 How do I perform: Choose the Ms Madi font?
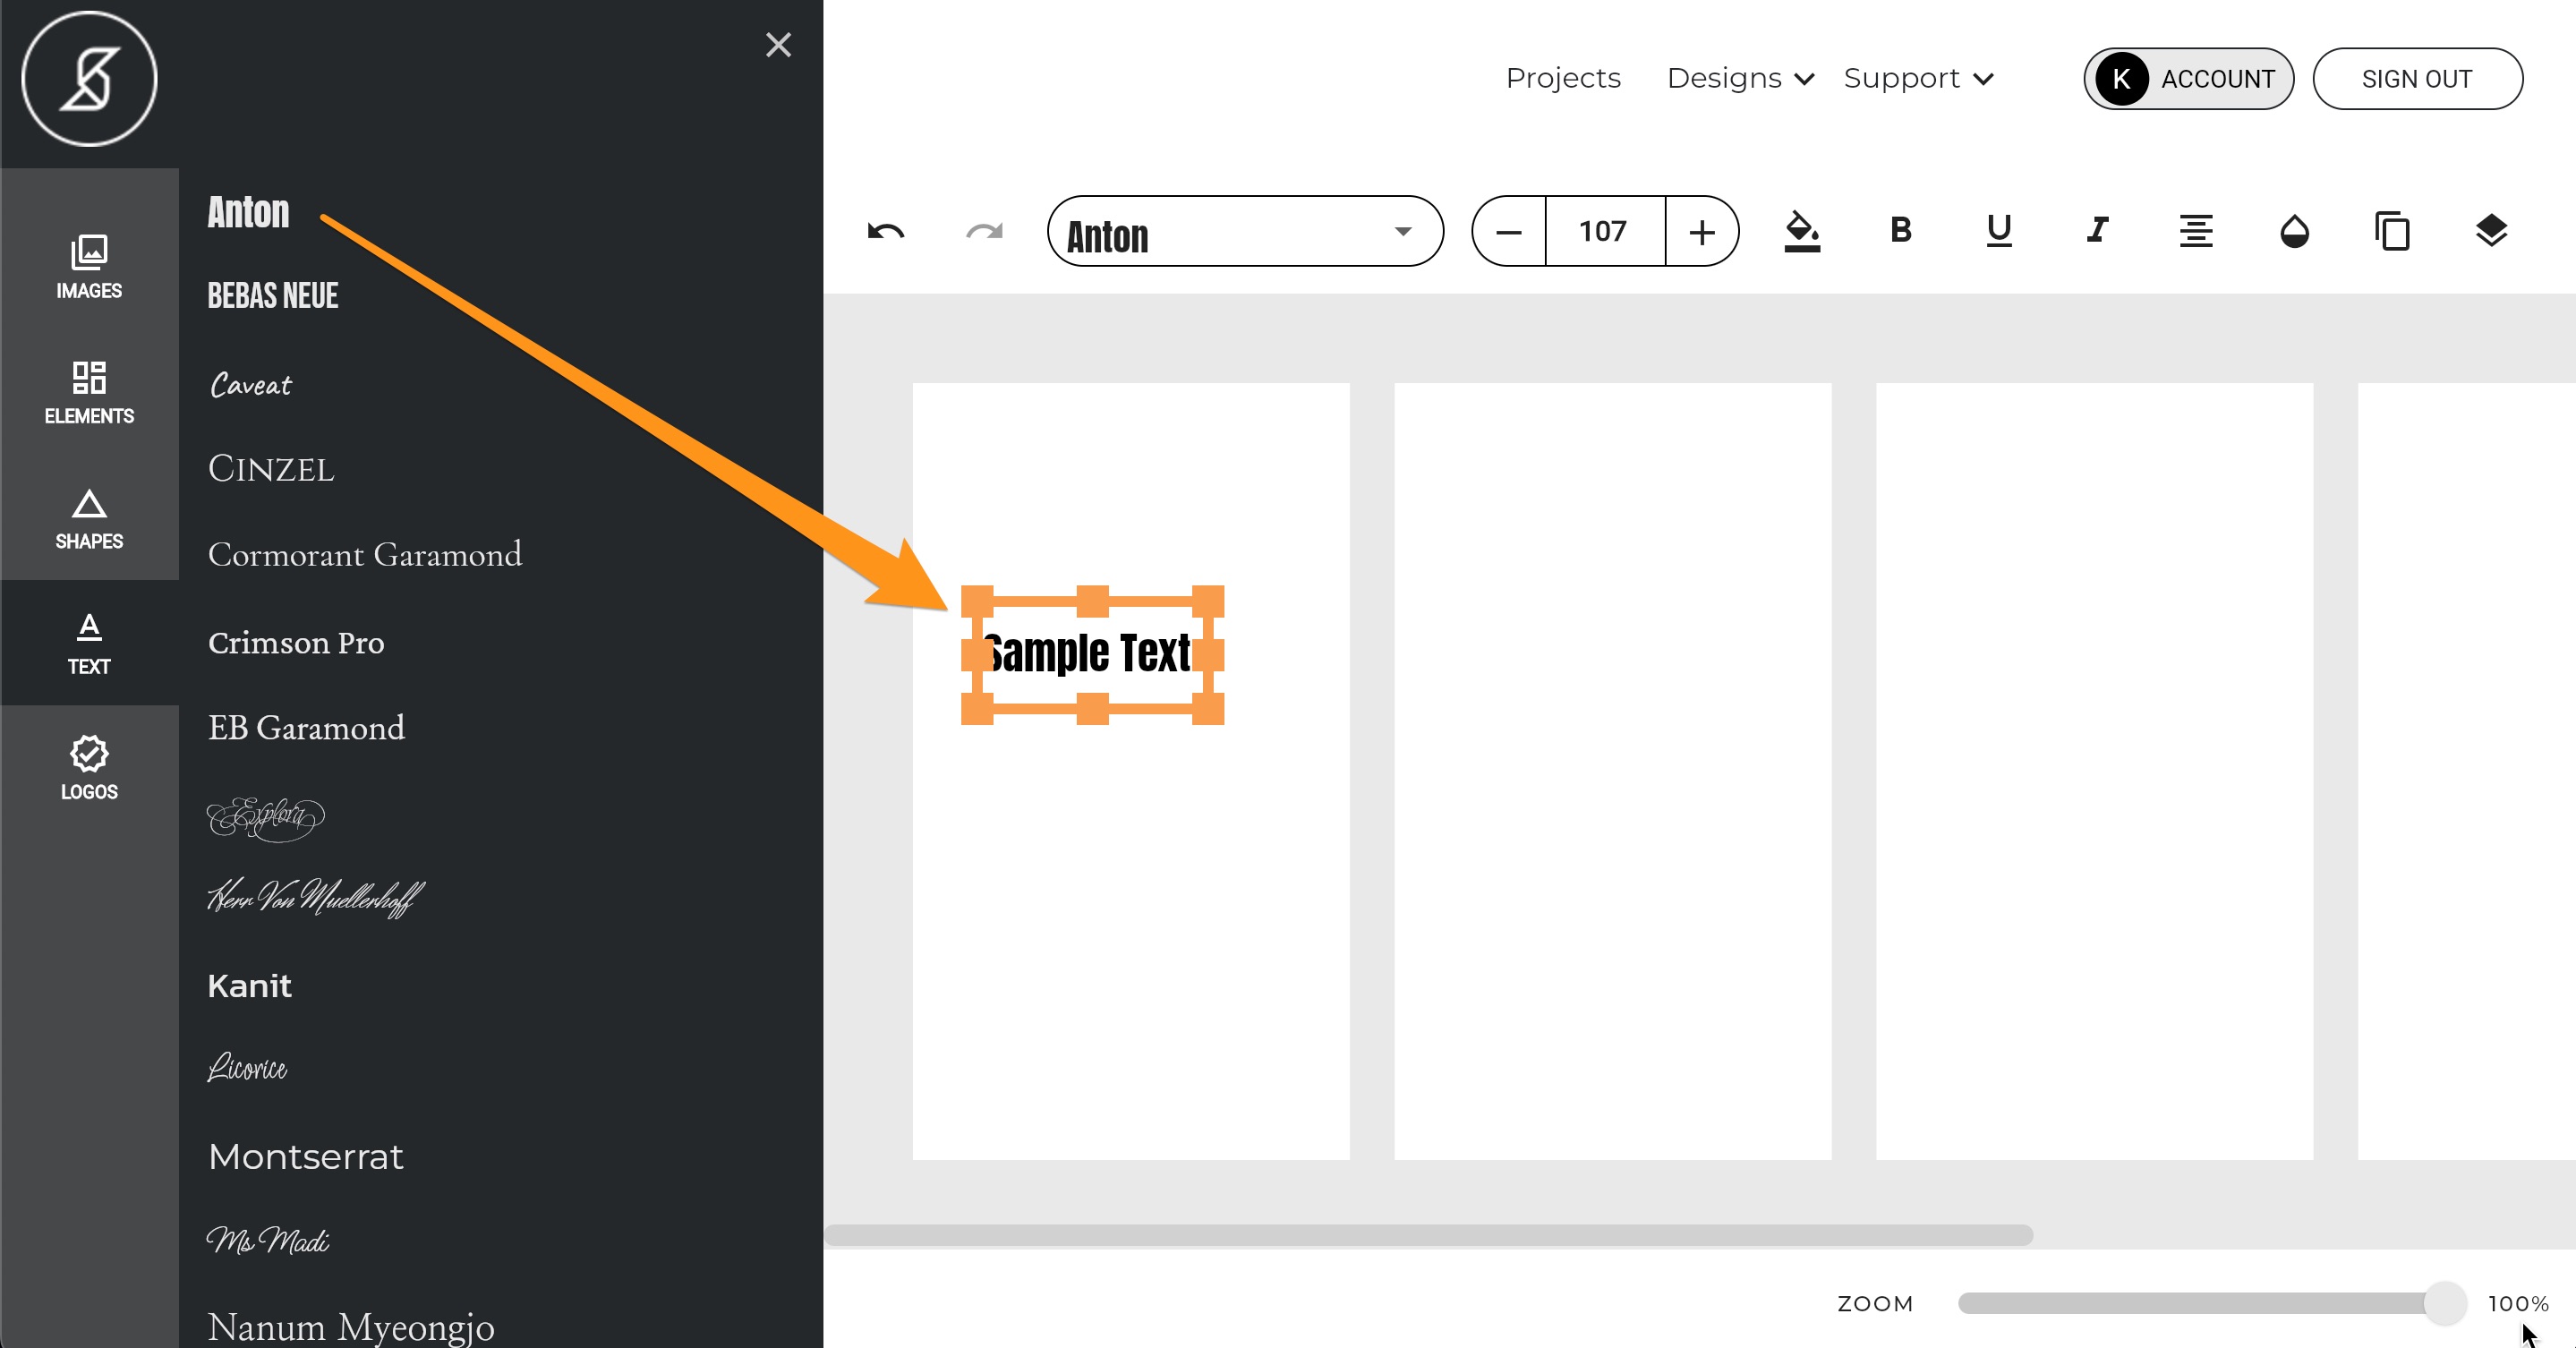[x=268, y=1240]
